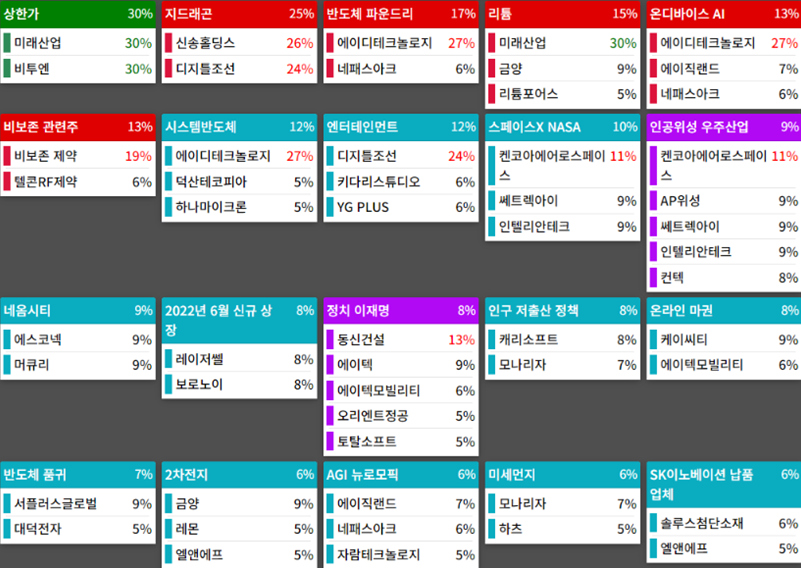Click the 비투엔 stock row
This screenshot has width=801, height=568.
click(78, 68)
